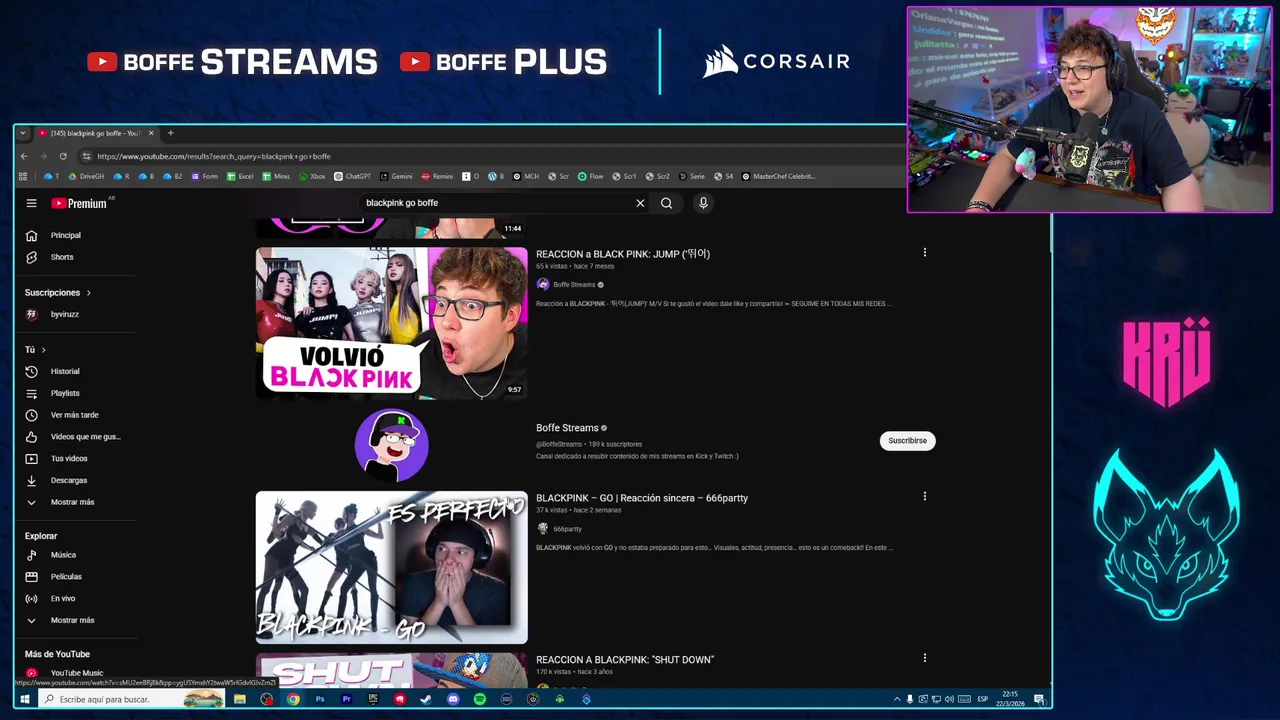The image size is (1280, 720).
Task: Open the Minis bookmark
Action: [276, 176]
